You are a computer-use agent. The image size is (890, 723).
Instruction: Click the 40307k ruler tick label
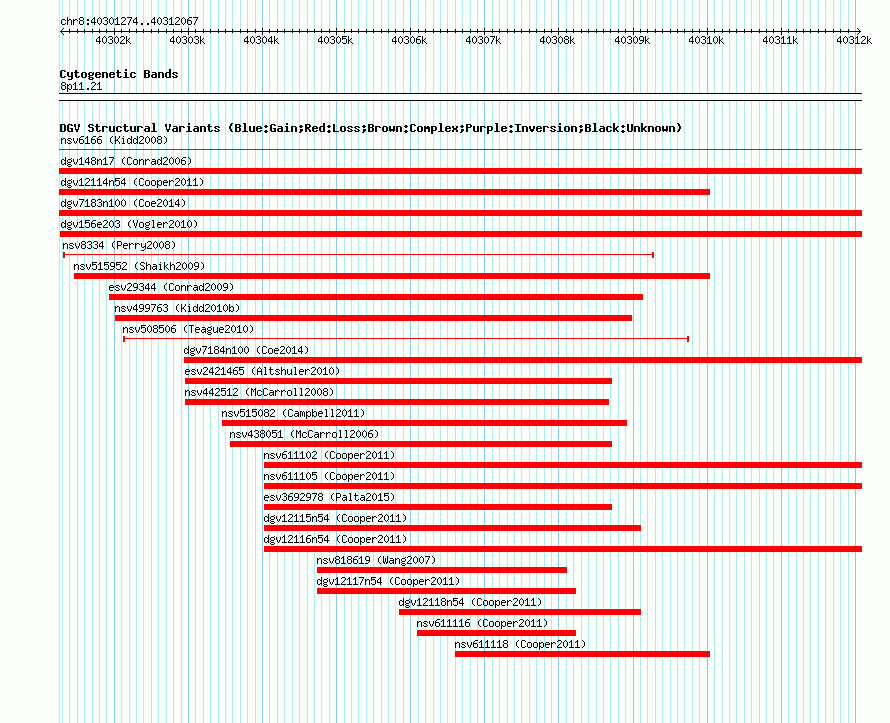[483, 40]
